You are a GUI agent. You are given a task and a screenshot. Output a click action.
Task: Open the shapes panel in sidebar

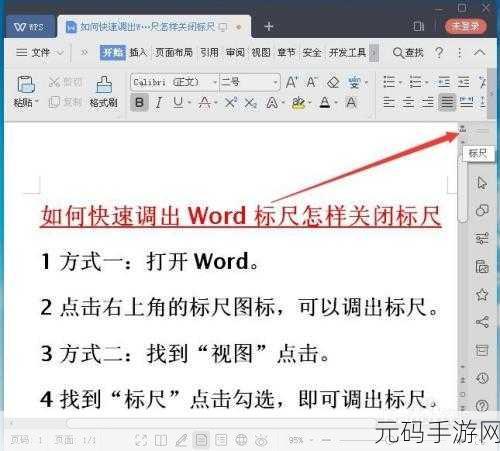click(482, 210)
